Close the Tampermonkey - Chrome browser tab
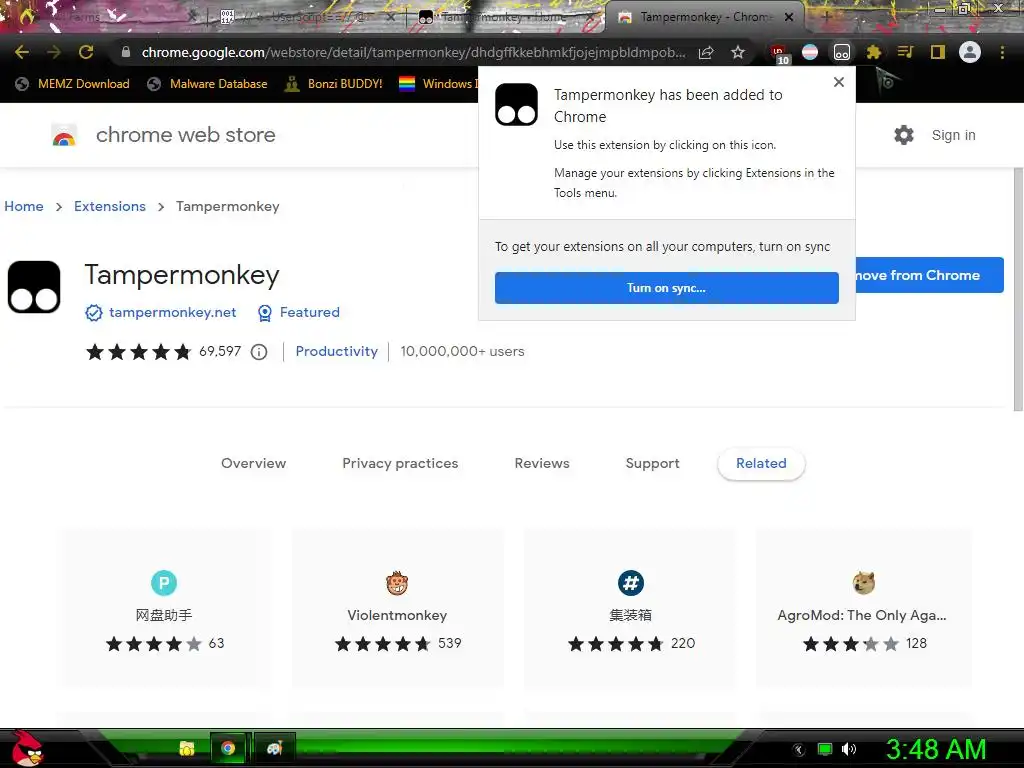 click(x=789, y=18)
